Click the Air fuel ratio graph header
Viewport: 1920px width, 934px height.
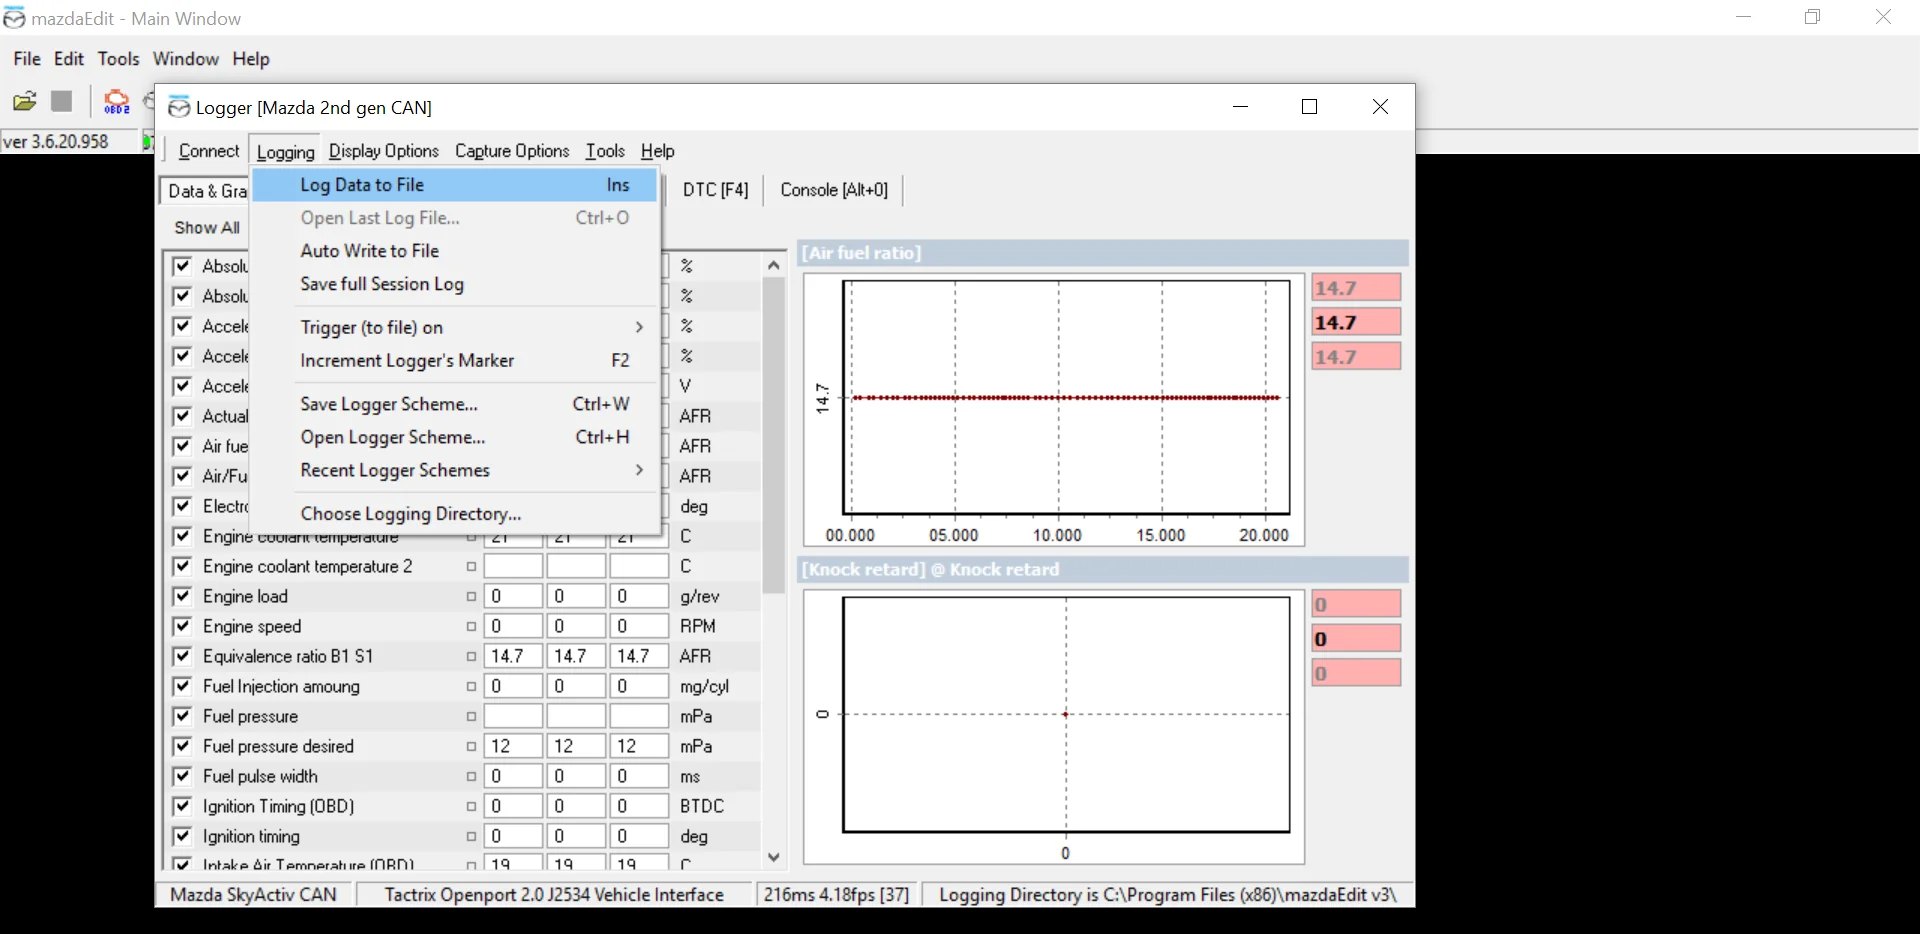tap(1103, 253)
